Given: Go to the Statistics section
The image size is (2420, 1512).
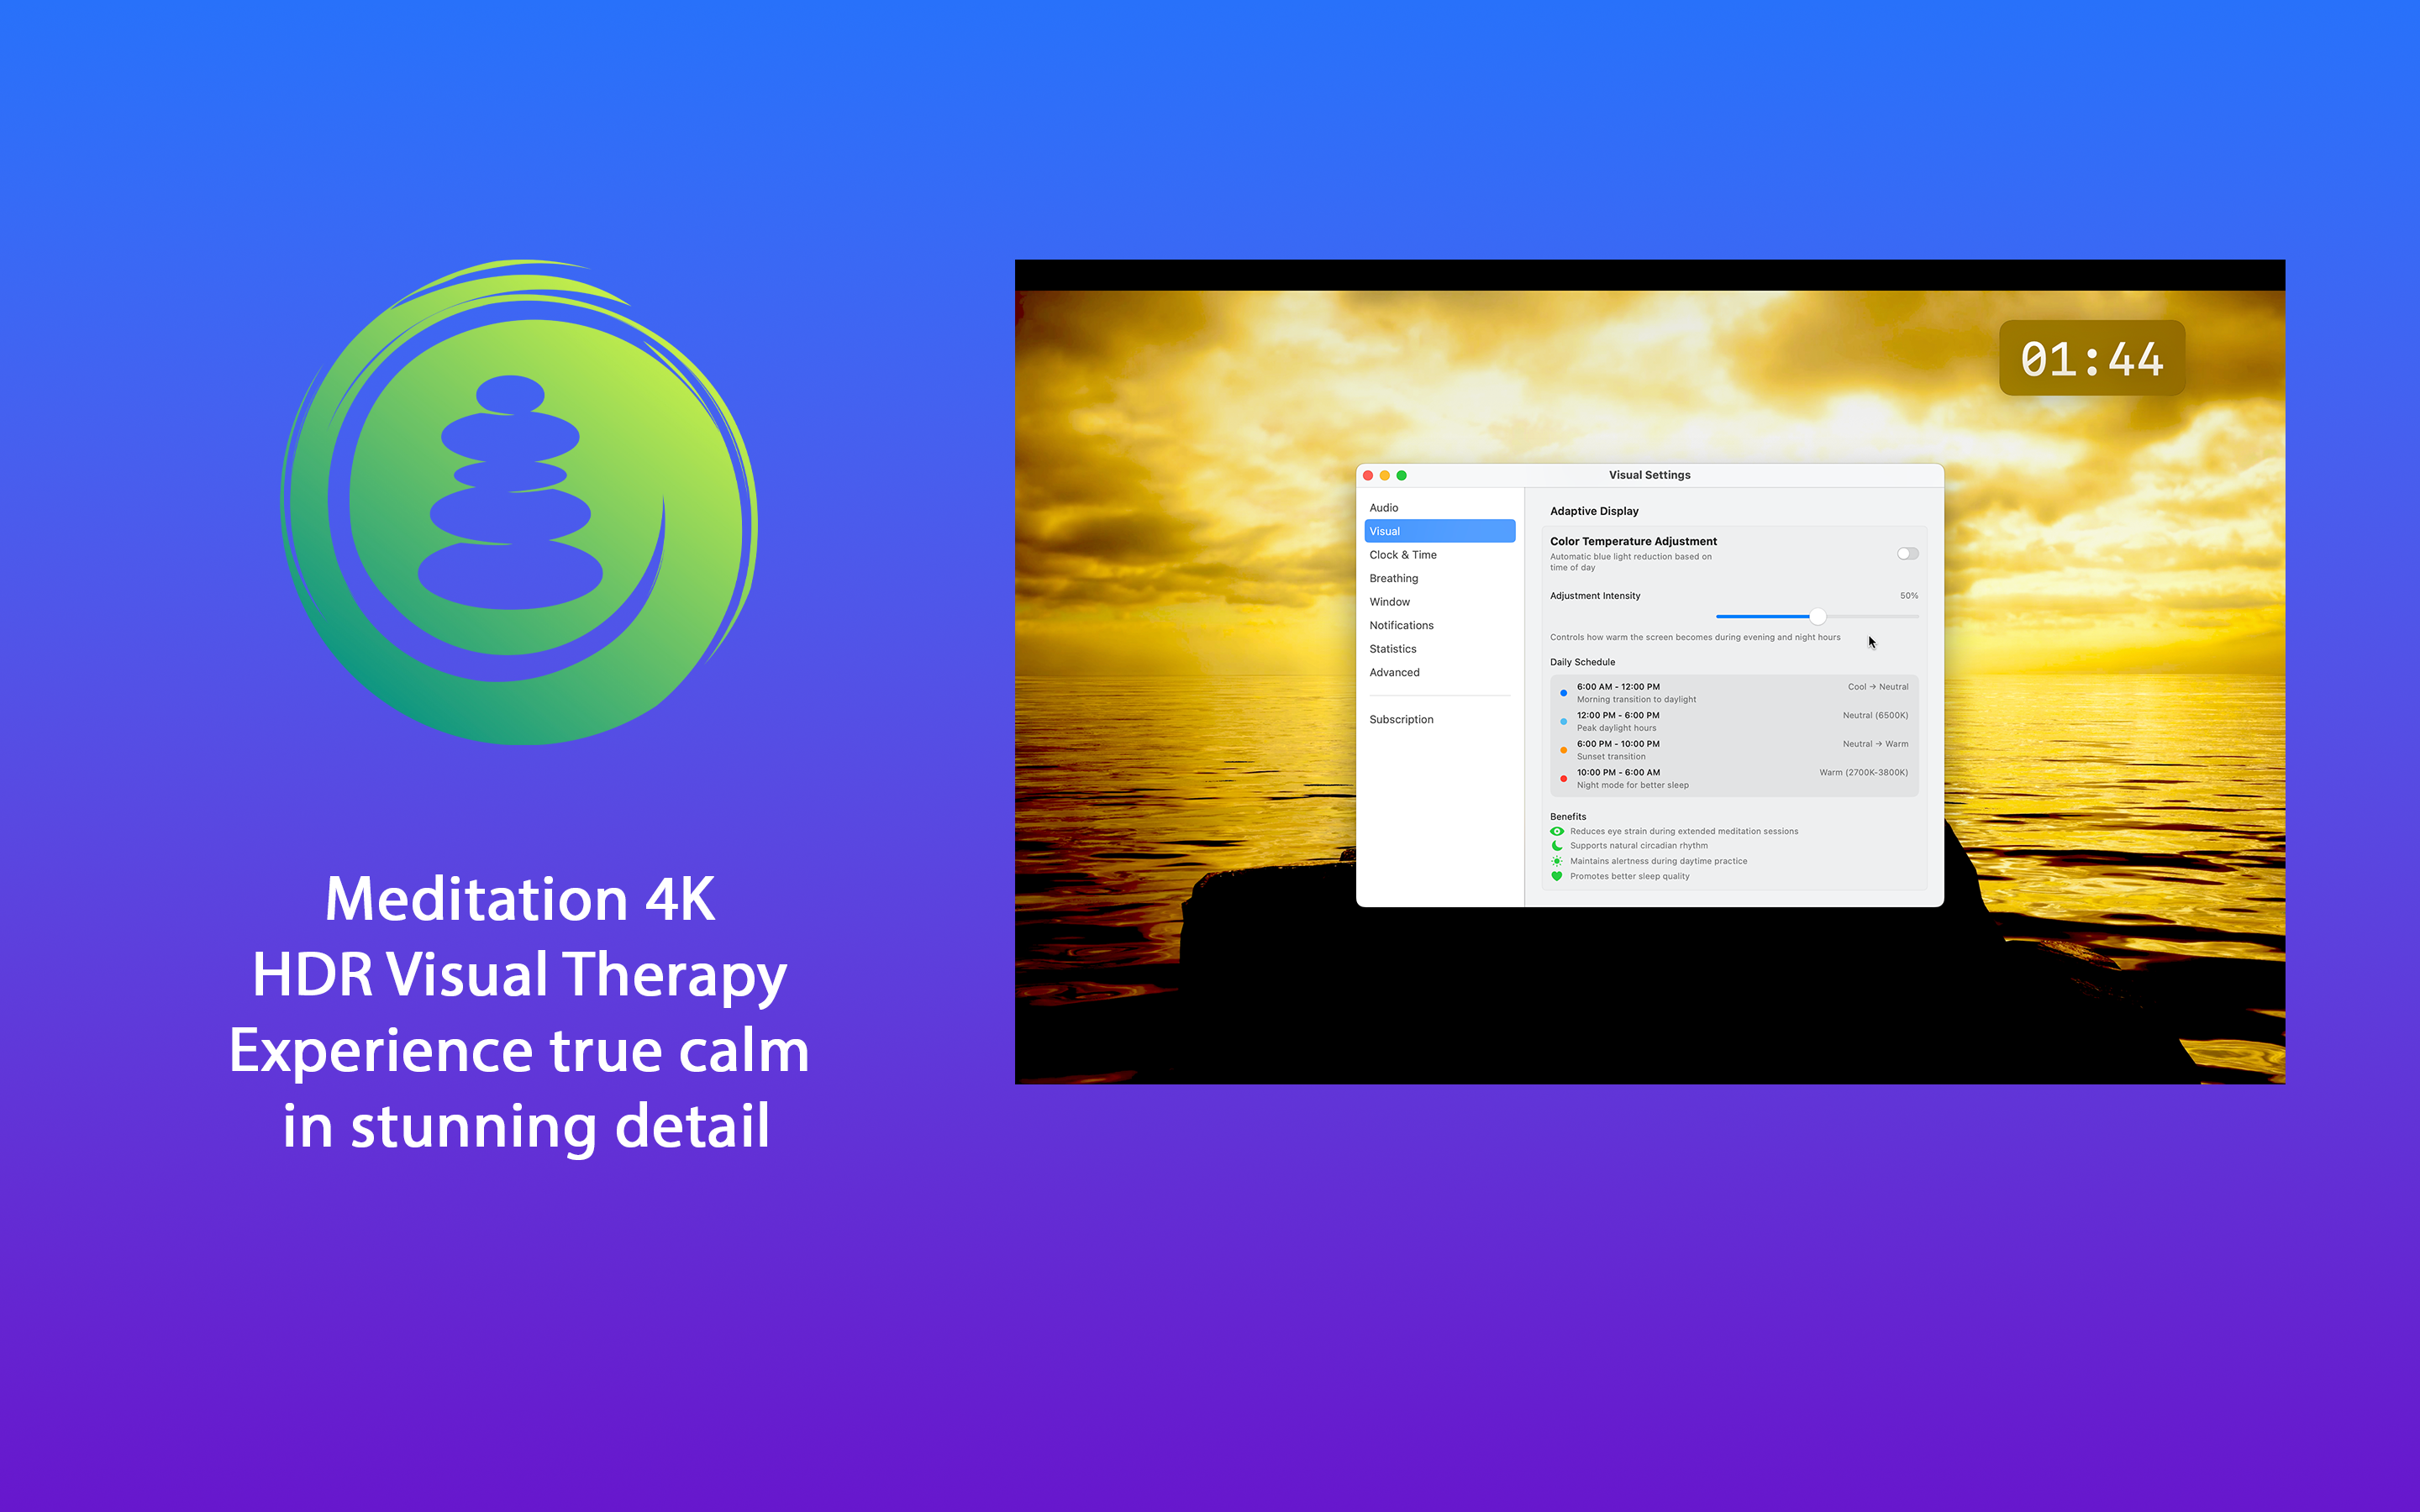Looking at the screenshot, I should coord(1392,648).
